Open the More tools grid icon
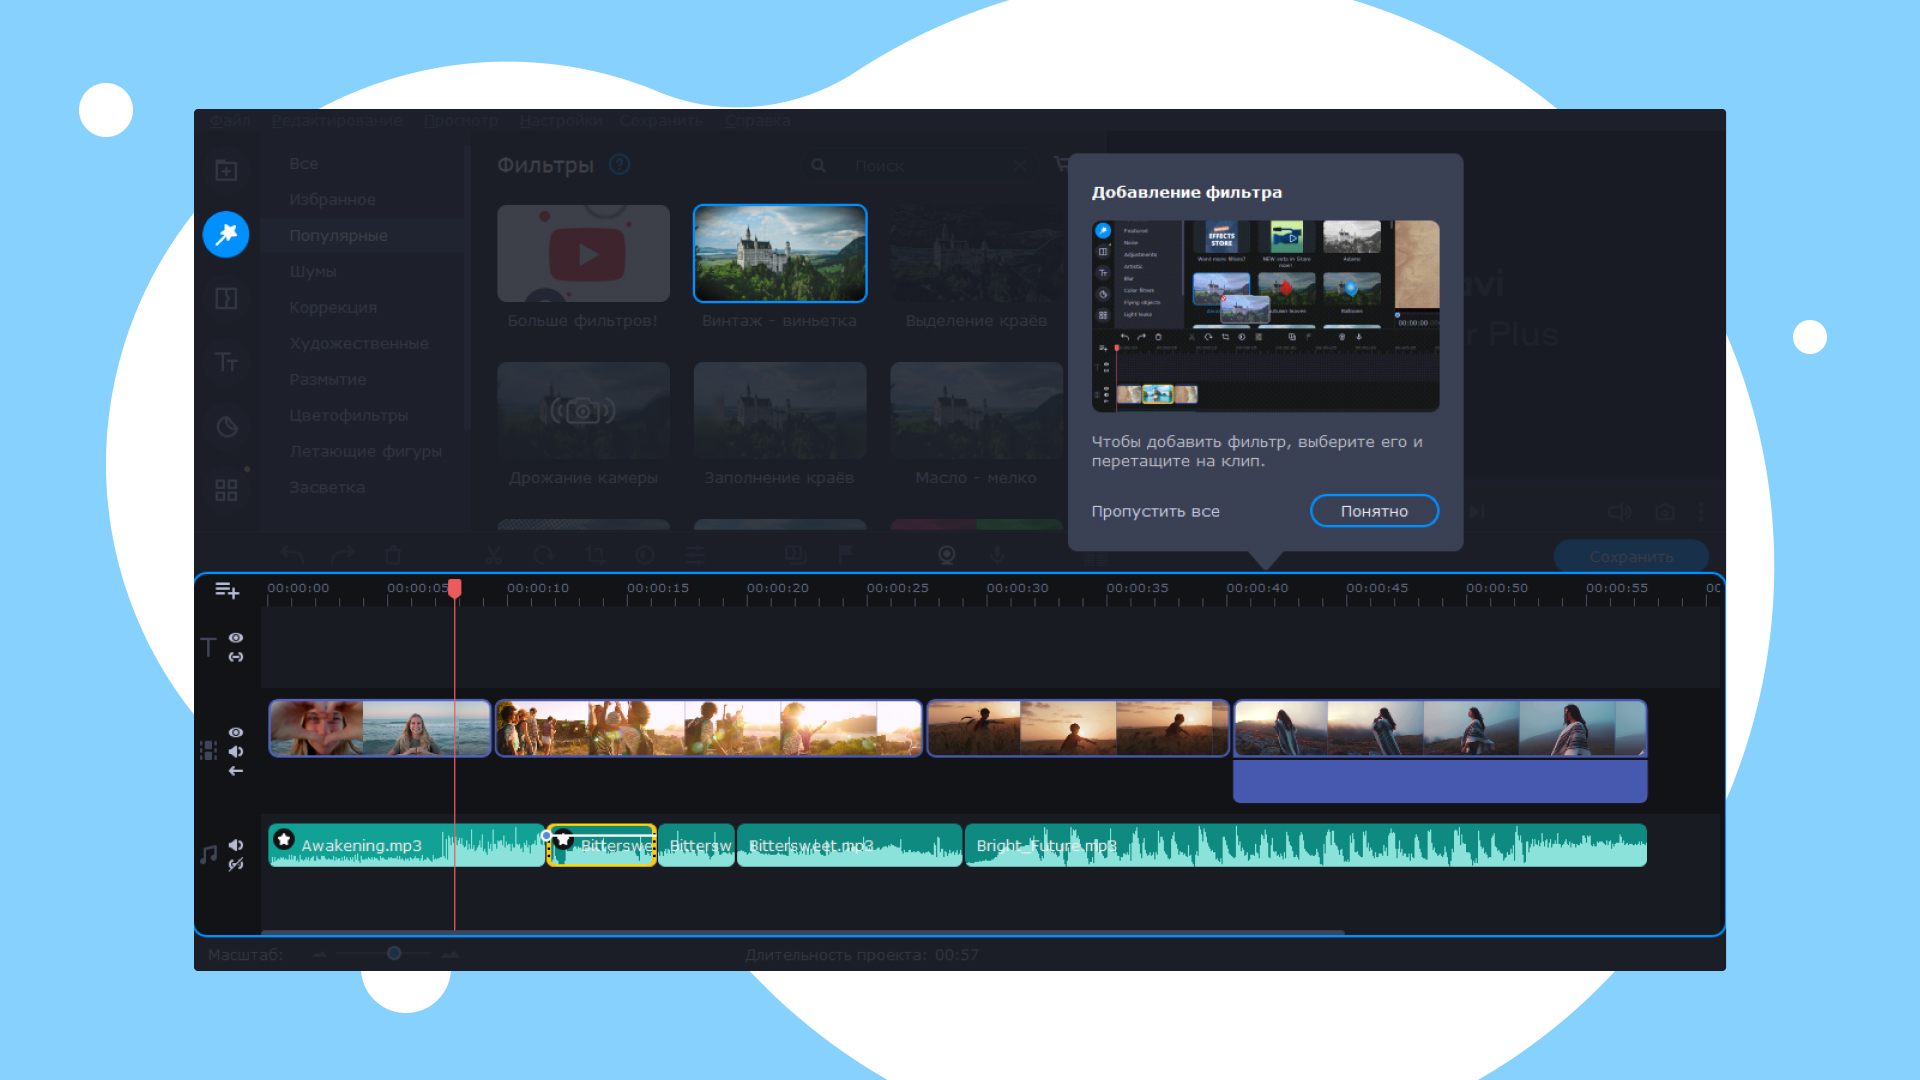This screenshot has width=1920, height=1080. tap(226, 490)
